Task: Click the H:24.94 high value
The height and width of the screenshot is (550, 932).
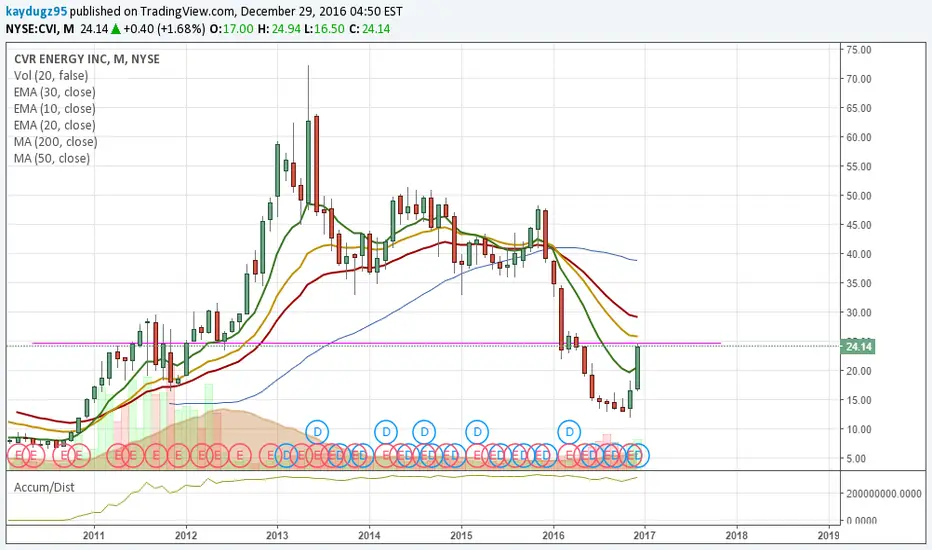Action: coord(279,29)
